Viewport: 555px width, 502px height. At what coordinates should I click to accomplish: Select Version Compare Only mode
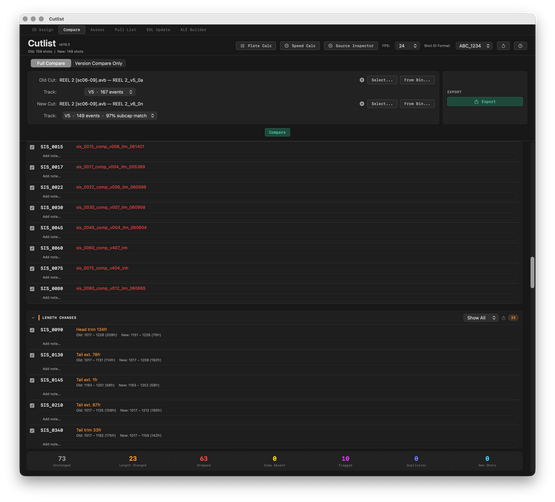pos(98,63)
